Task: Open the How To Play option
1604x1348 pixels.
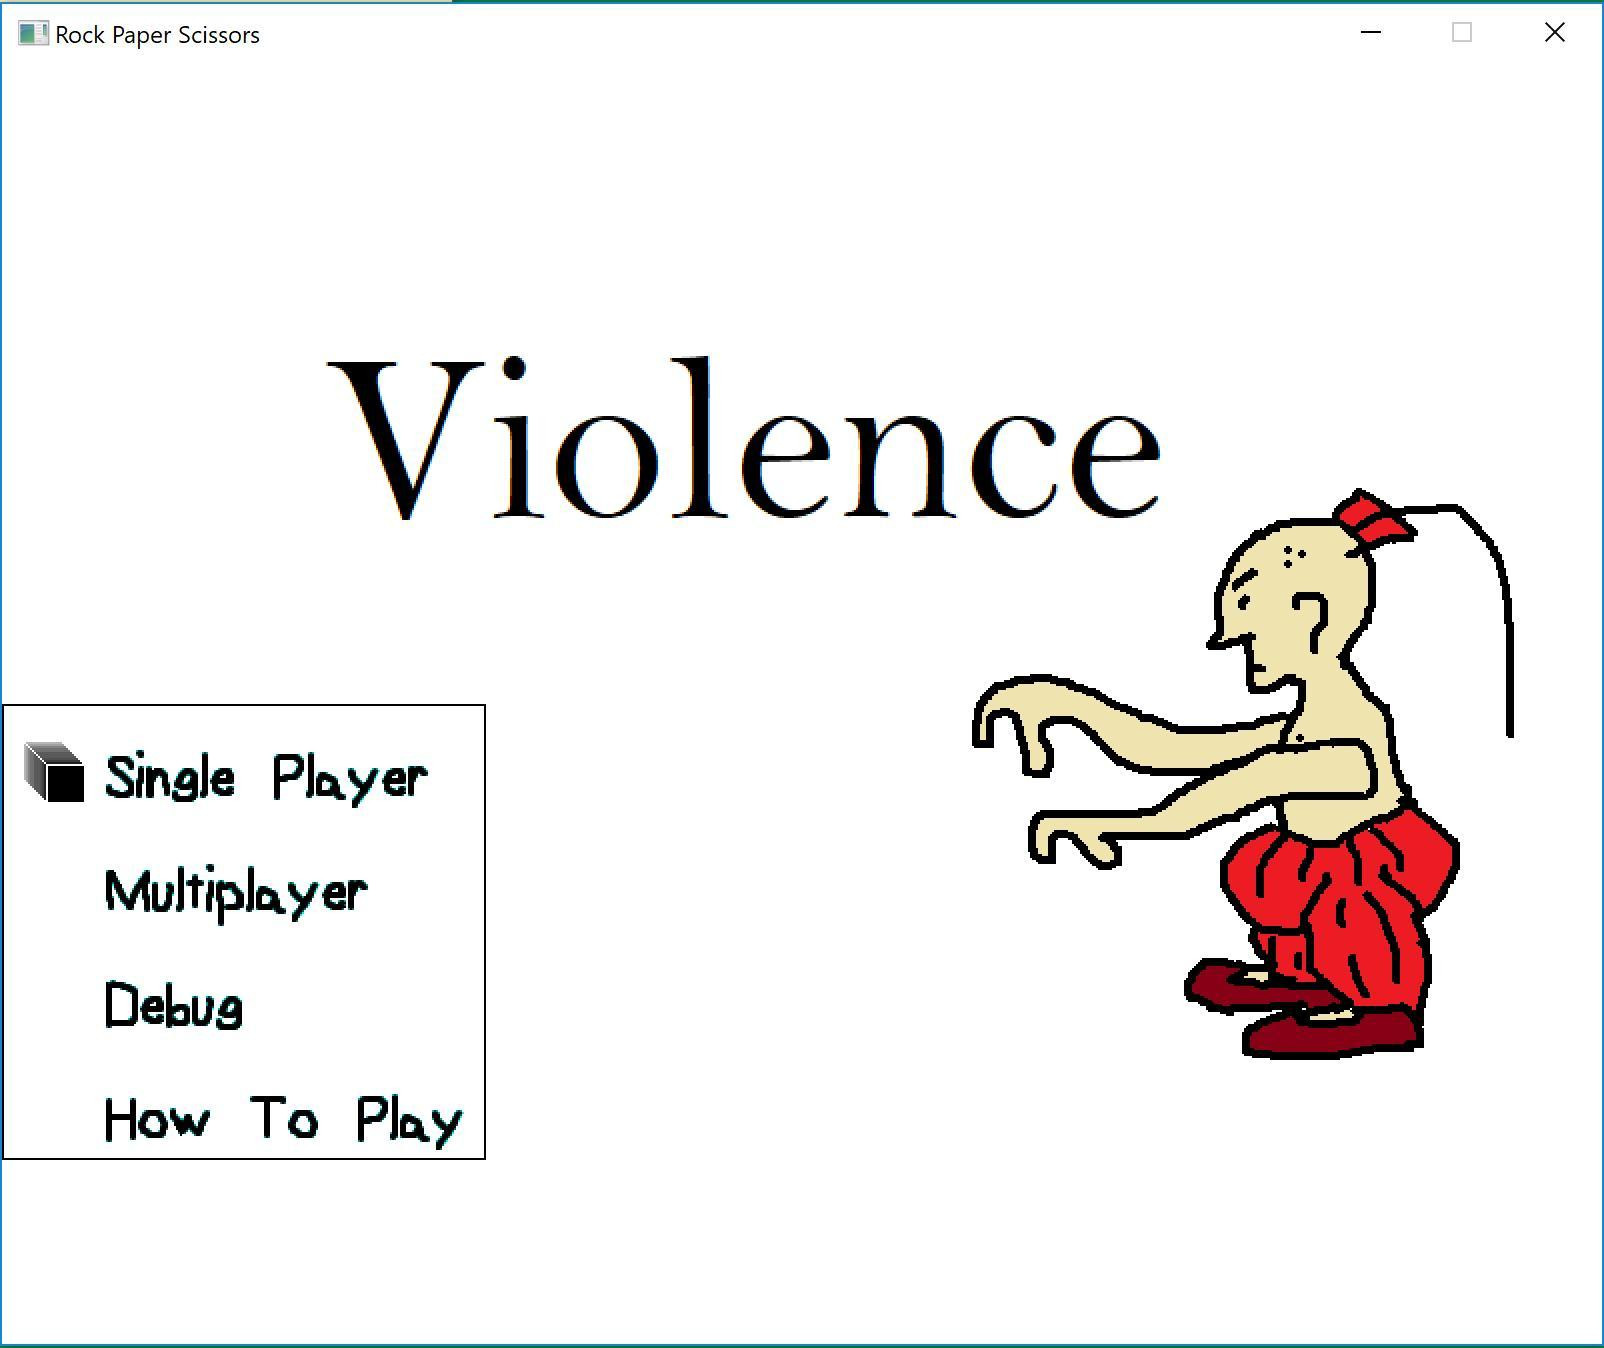Action: [x=284, y=1120]
